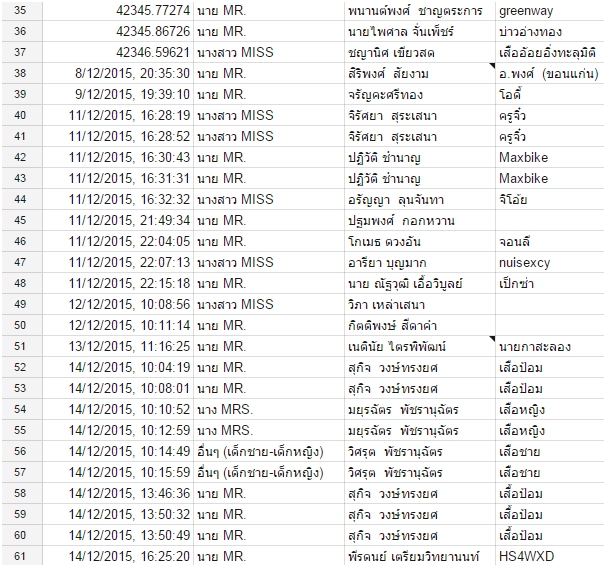This screenshot has width=606, height=567.
Task: Select MRS. title cell in row 54
Action: pos(269,409)
